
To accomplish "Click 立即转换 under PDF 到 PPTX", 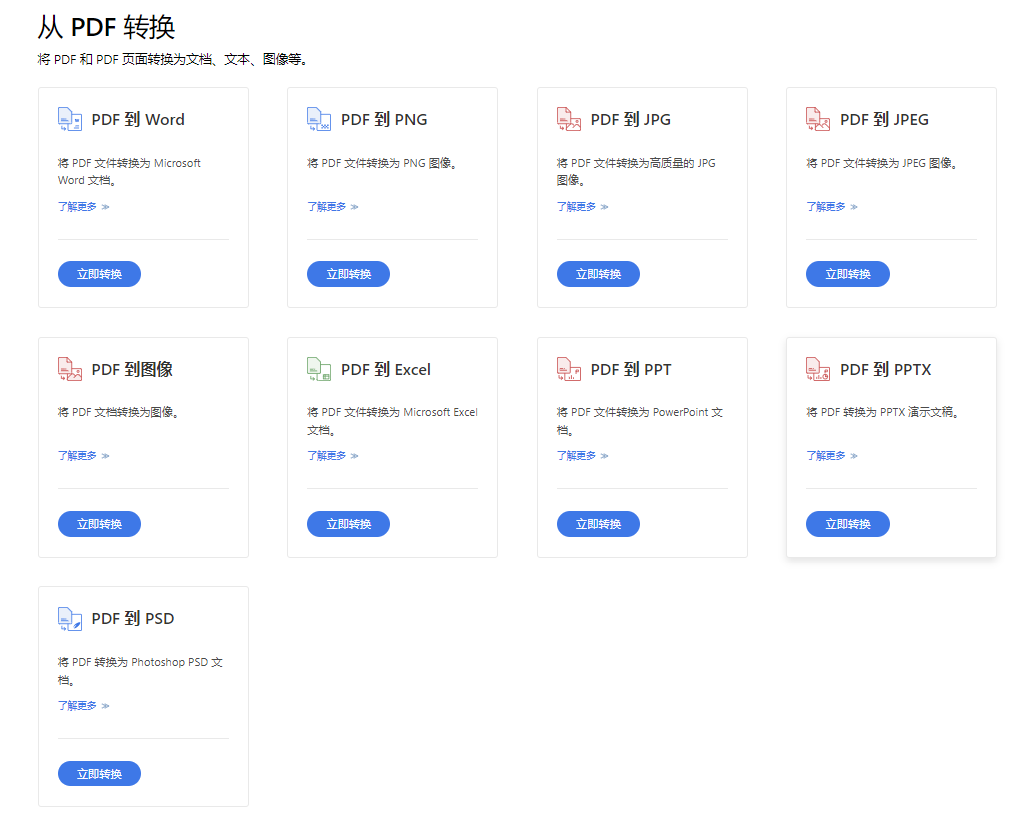I will [x=848, y=524].
